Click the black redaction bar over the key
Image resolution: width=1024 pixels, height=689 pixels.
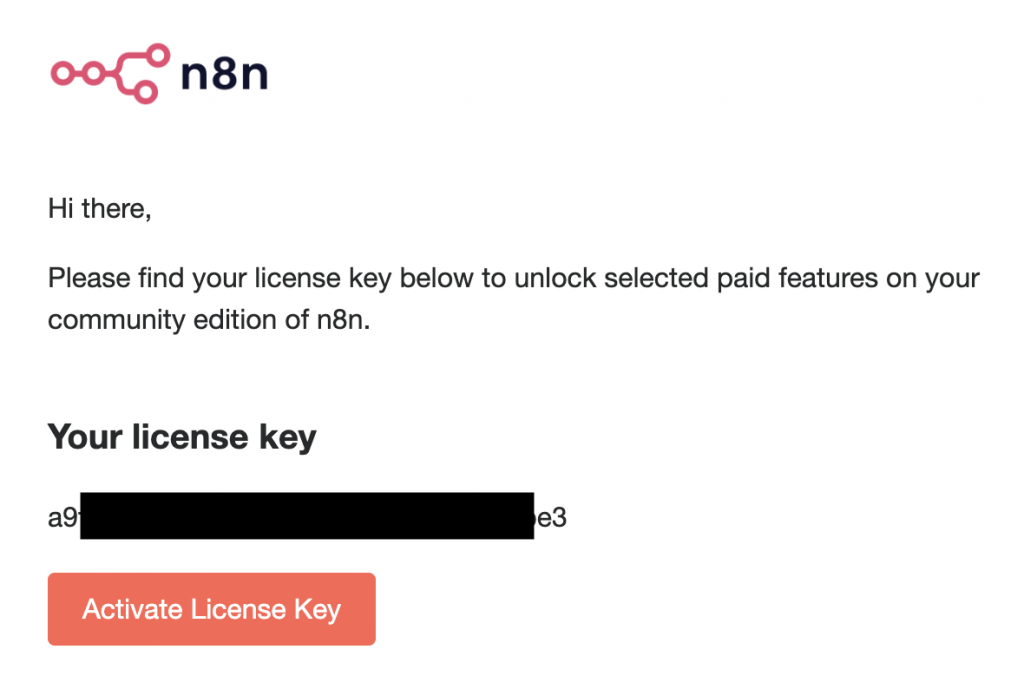(x=306, y=516)
